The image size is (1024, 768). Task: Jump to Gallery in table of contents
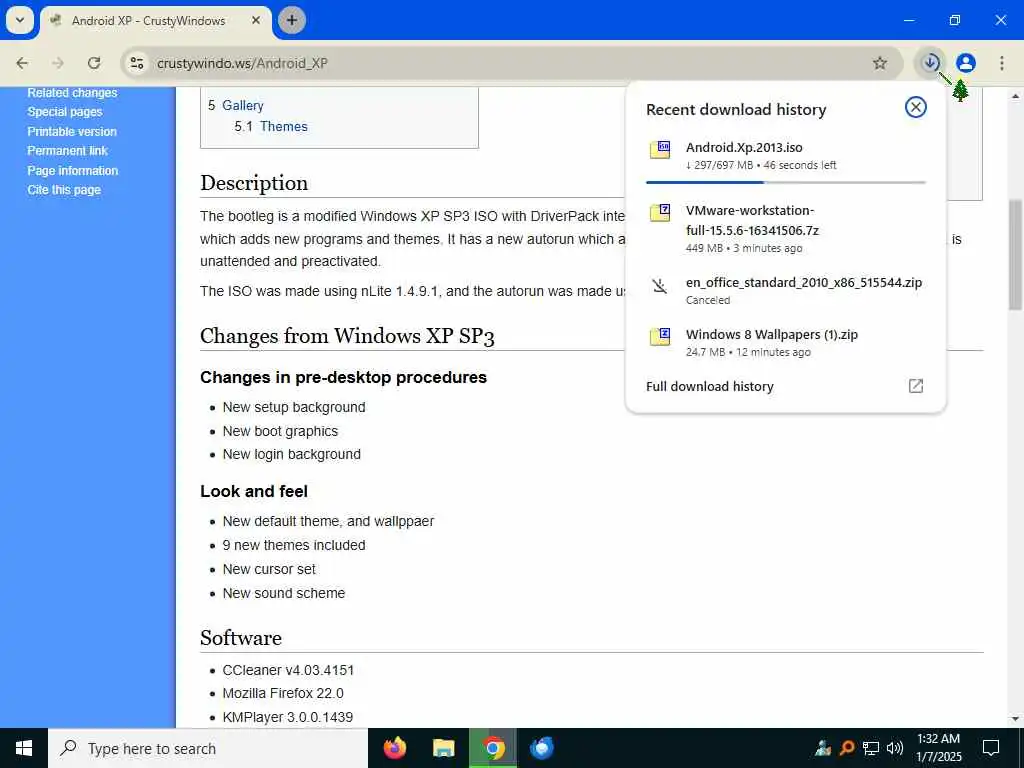[242, 106]
